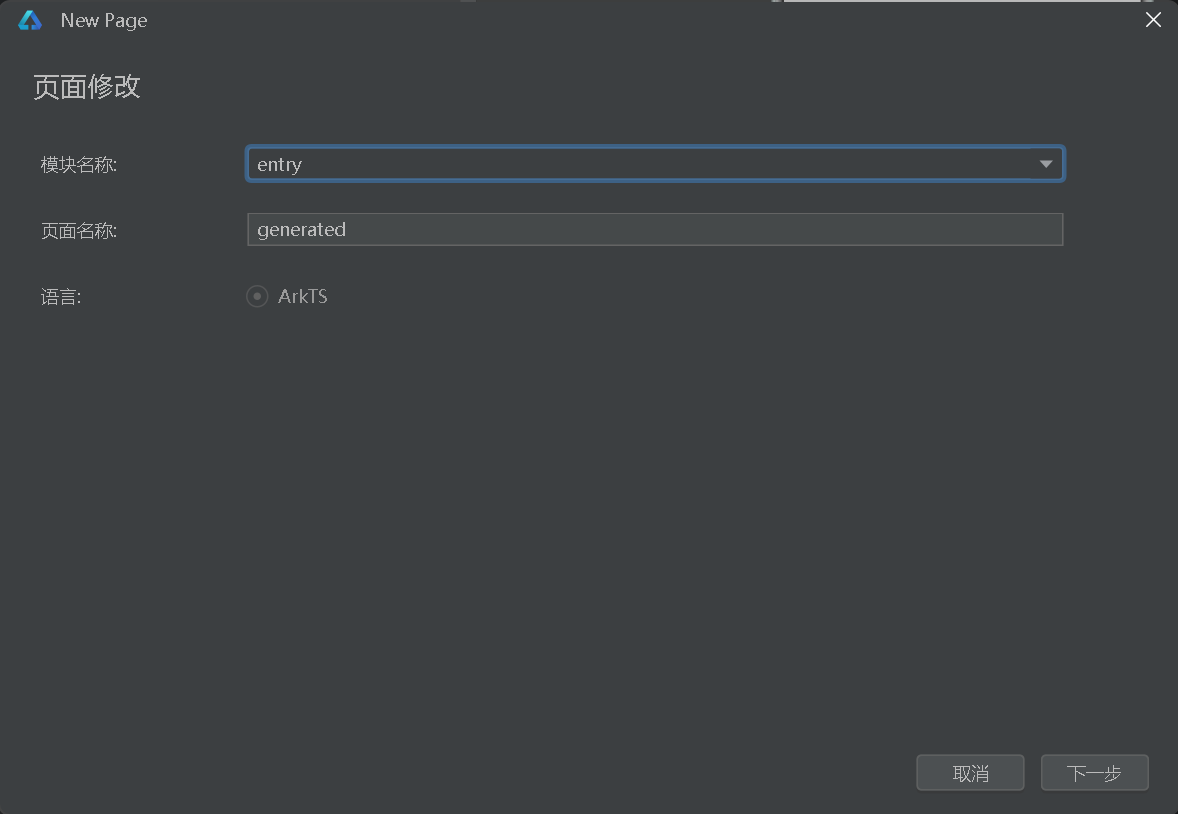Image resolution: width=1178 pixels, height=814 pixels.
Task: Click the 语言 label
Action: point(60,297)
